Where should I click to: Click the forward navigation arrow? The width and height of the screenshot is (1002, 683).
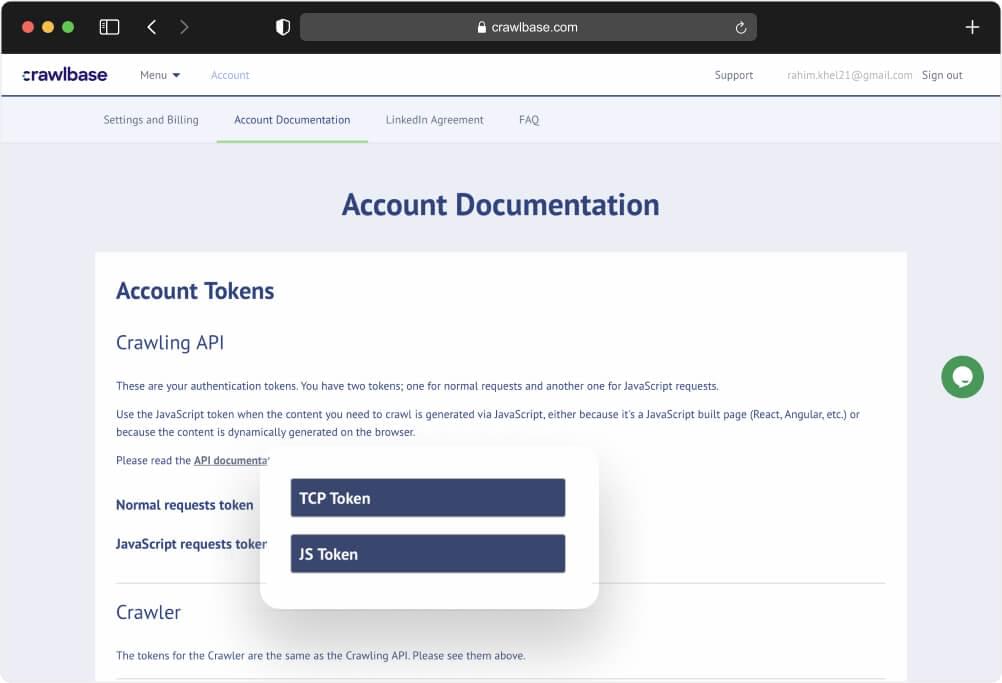click(184, 27)
